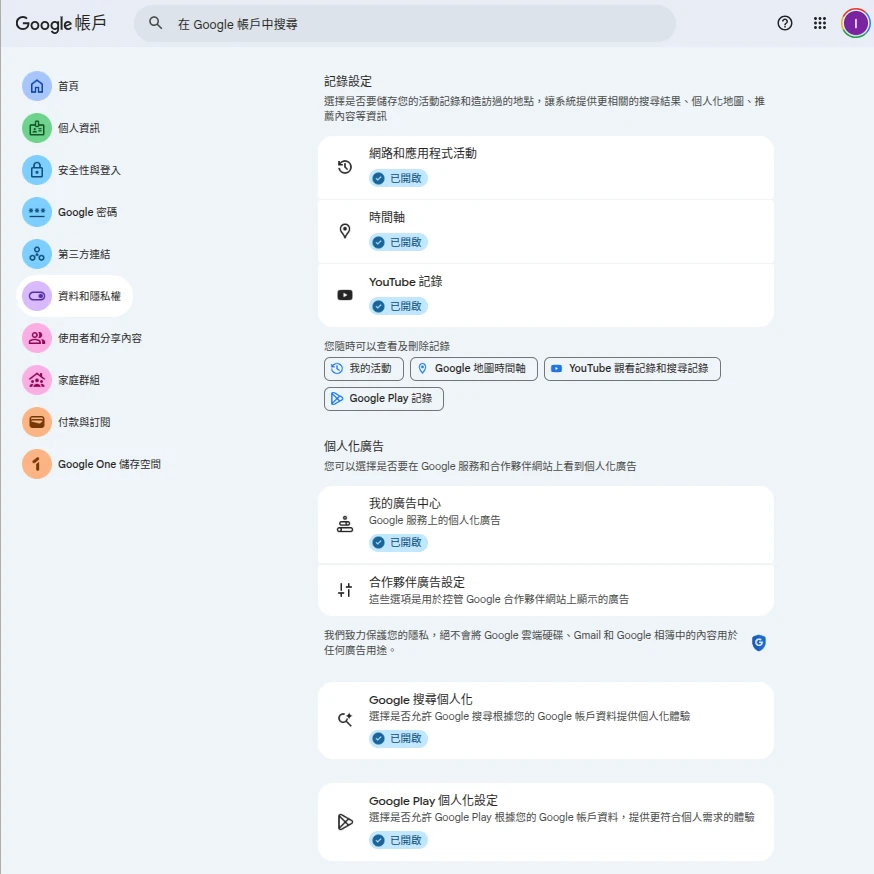
Task: Open the help question mark icon
Action: click(785, 23)
